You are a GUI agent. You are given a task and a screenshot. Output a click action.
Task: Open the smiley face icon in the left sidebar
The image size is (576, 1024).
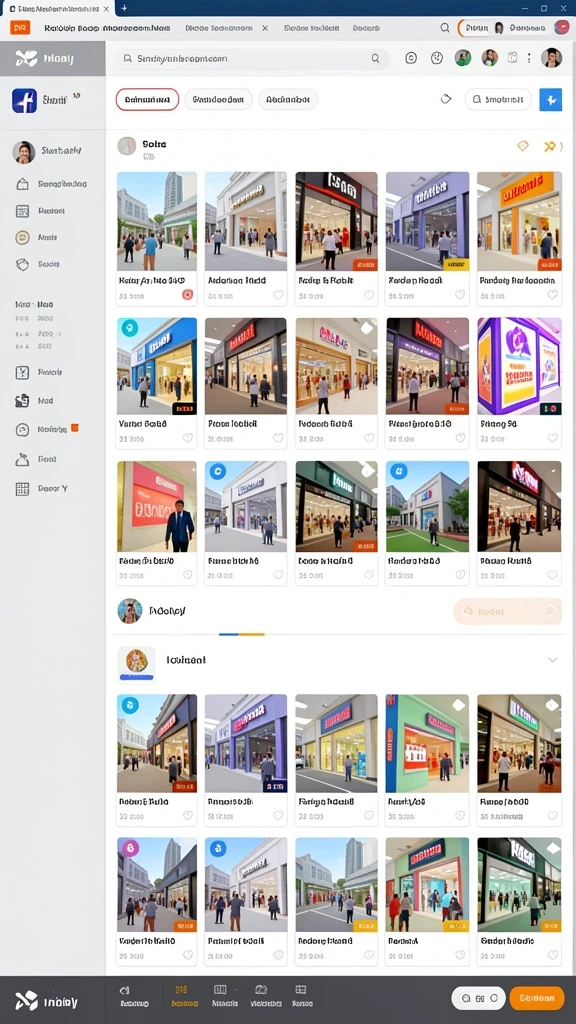(x=22, y=237)
